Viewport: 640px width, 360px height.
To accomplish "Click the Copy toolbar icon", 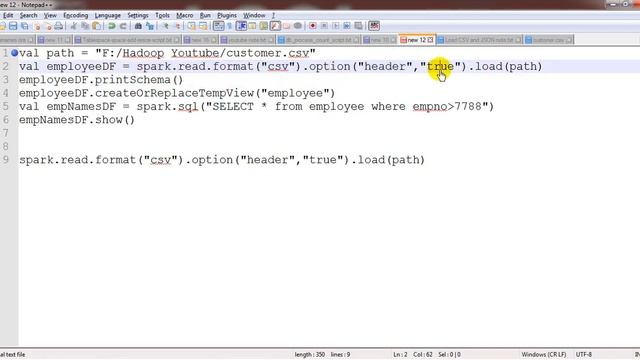I will pos(85,26).
